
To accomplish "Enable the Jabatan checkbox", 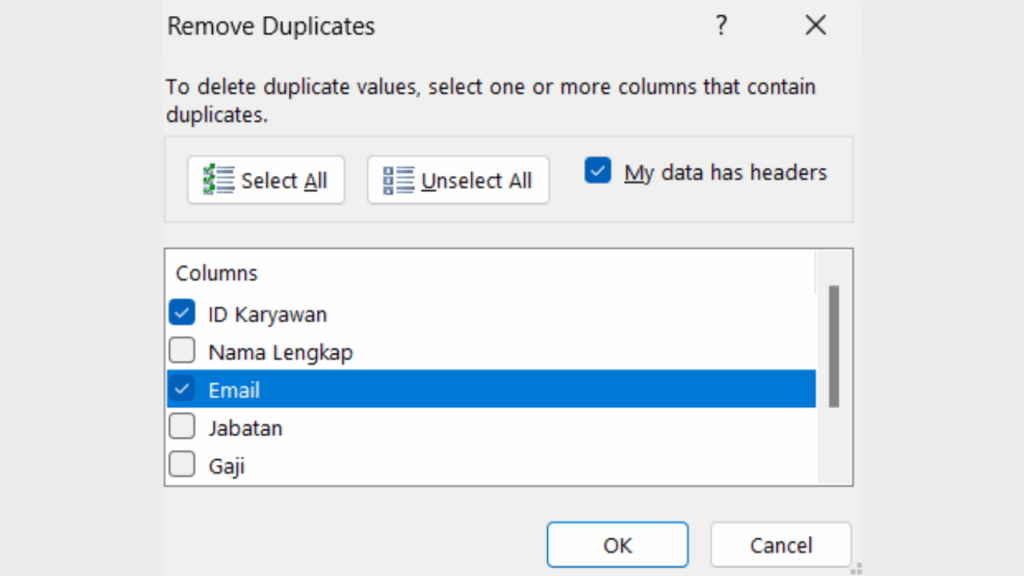I will (181, 426).
